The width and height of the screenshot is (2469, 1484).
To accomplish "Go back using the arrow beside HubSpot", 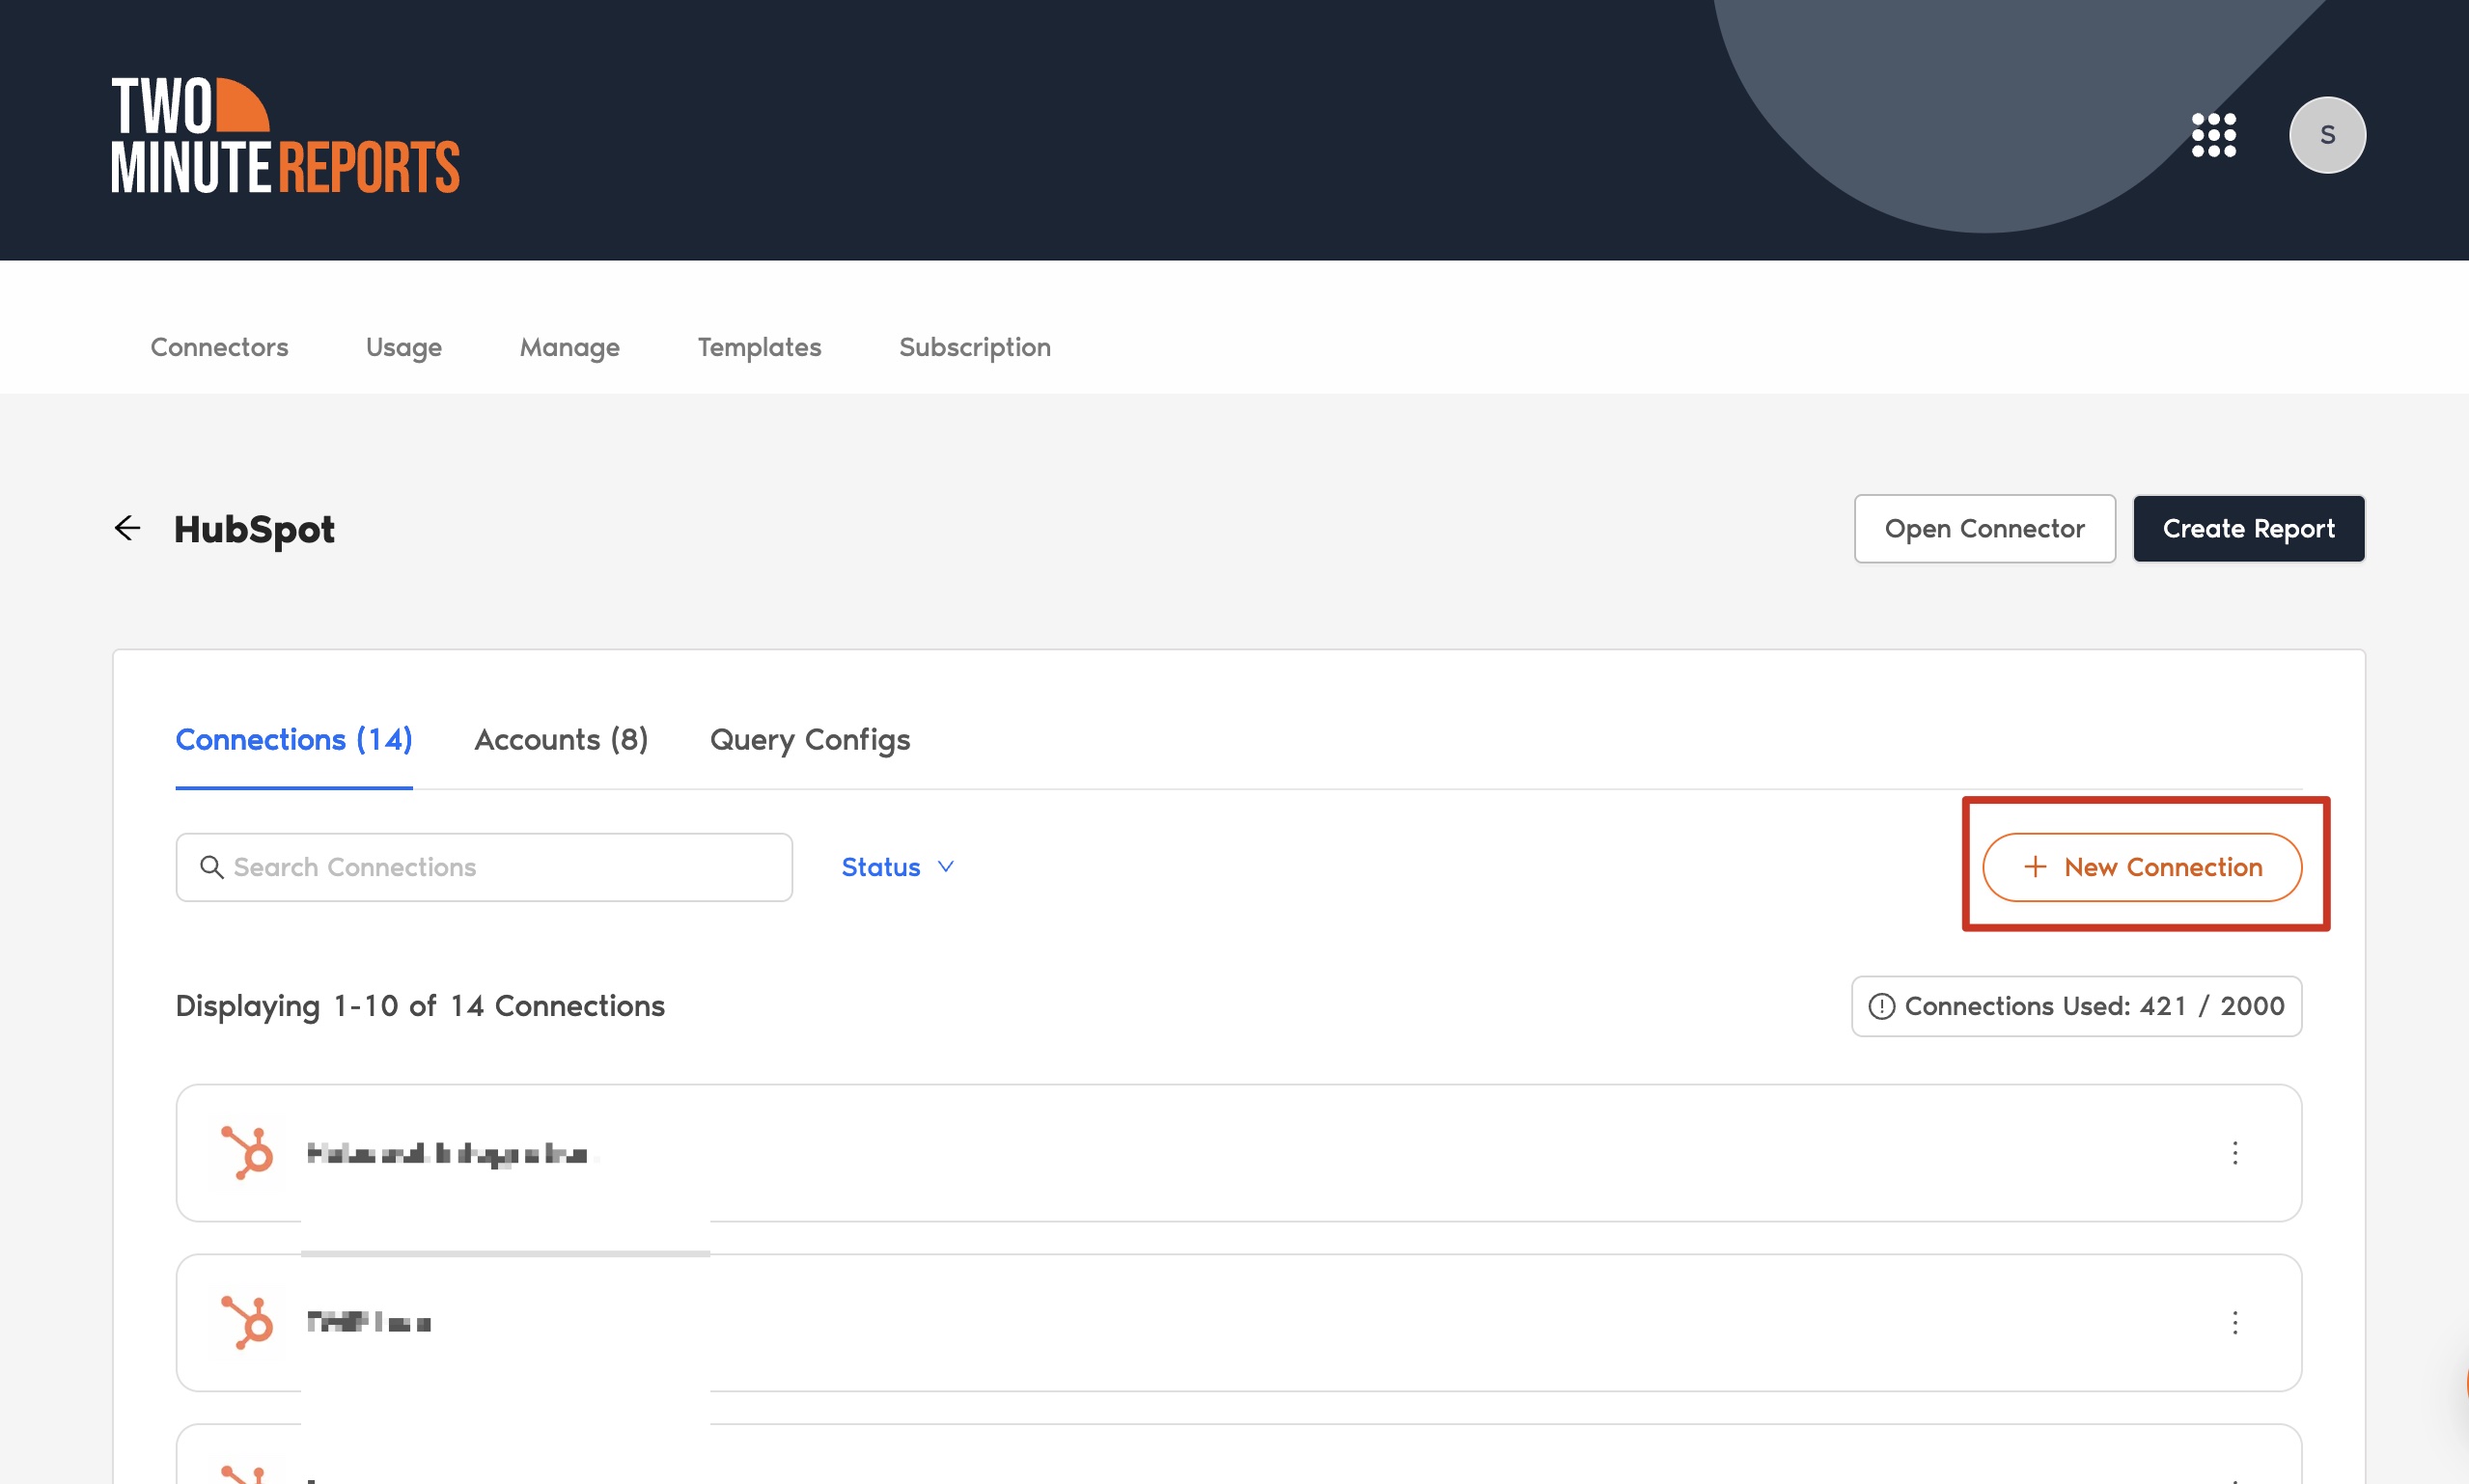I will (128, 528).
